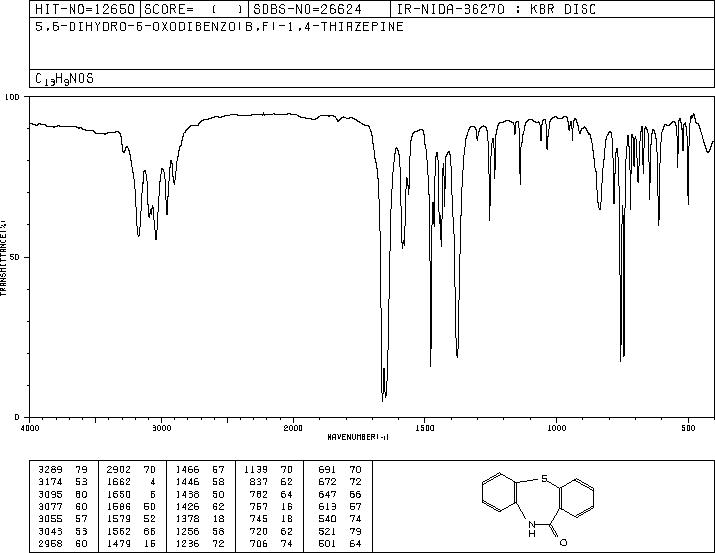Image resolution: width=715 pixels, height=553 pixels.
Task: Select peak value 1479 in table
Action: (x=119, y=543)
